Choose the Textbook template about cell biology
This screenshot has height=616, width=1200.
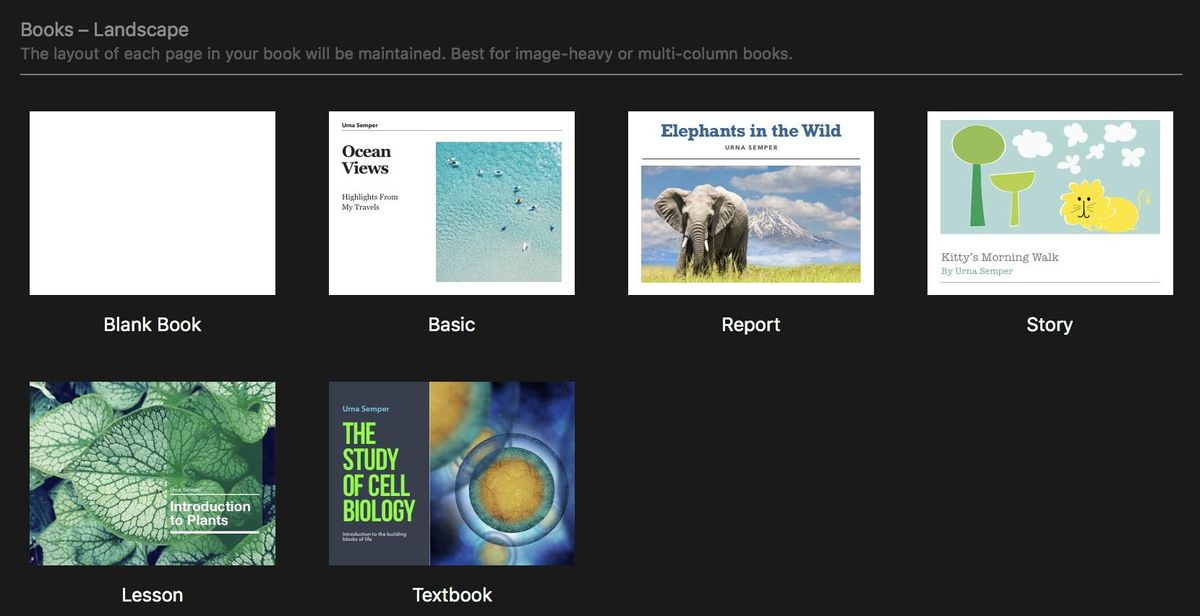click(451, 472)
